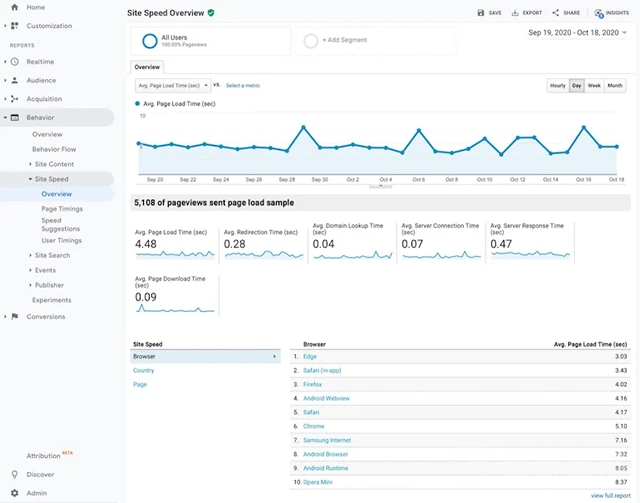Open Customization dashboards icon

pyautogui.click(x=15, y=25)
